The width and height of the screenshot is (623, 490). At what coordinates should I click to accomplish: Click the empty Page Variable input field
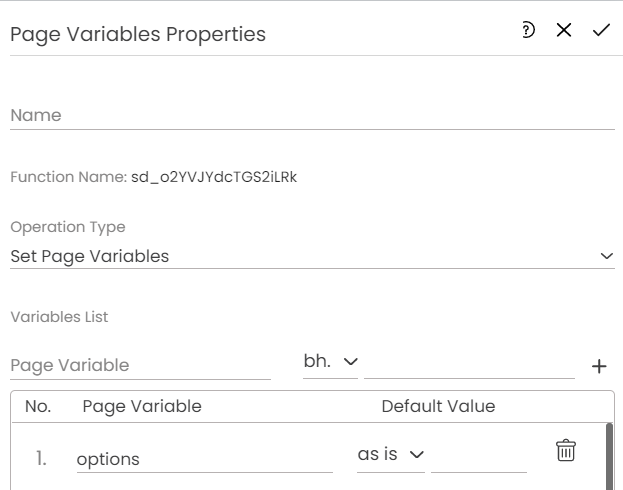click(140, 366)
